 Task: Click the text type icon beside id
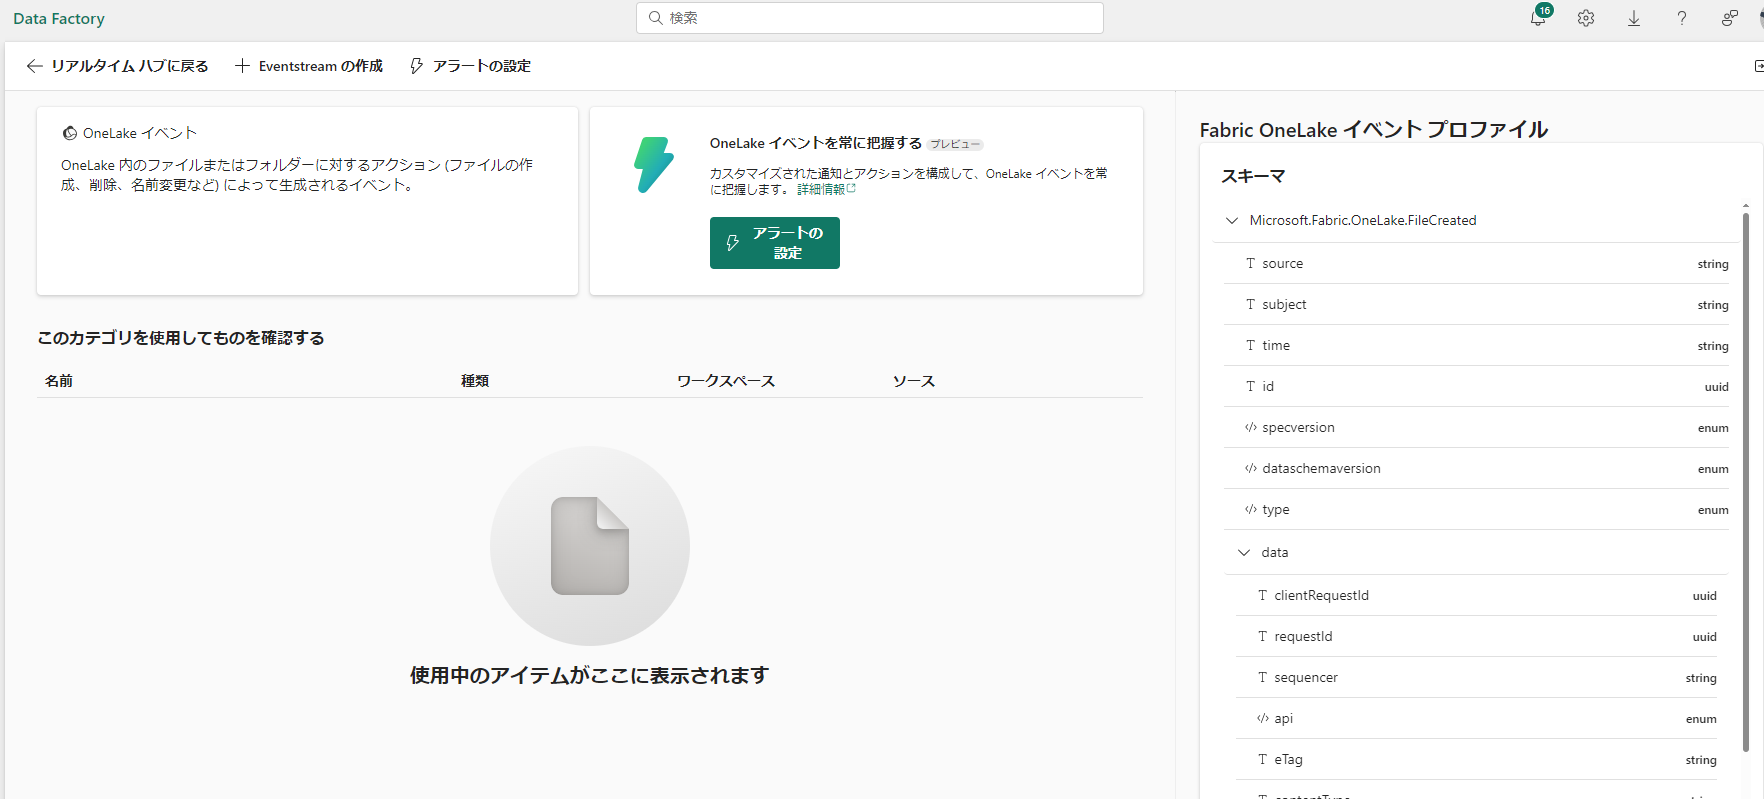click(x=1250, y=386)
